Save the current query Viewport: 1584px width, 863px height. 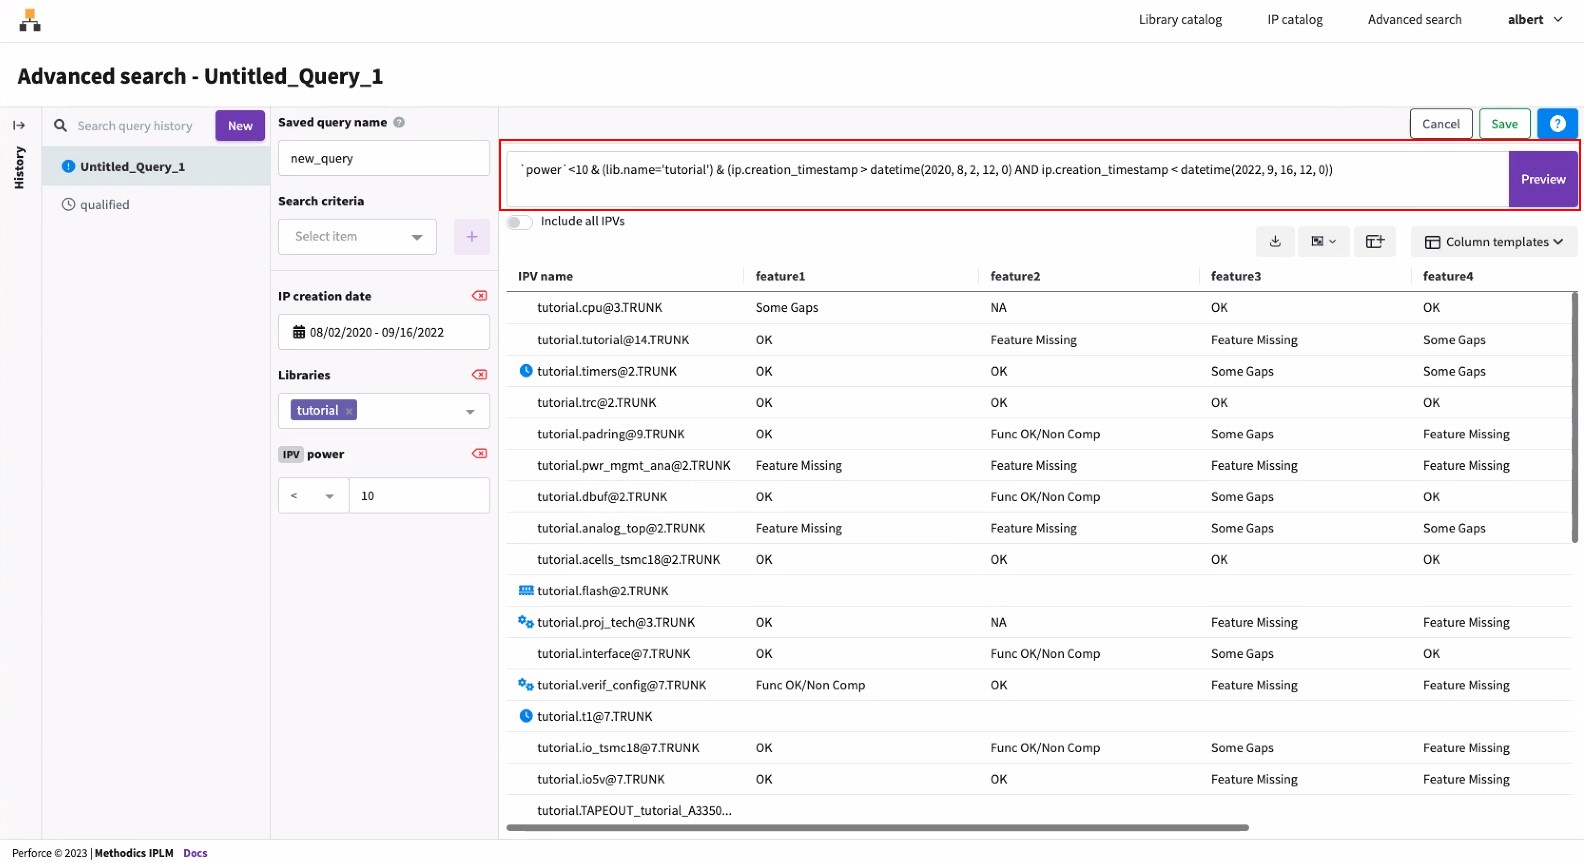pos(1504,124)
